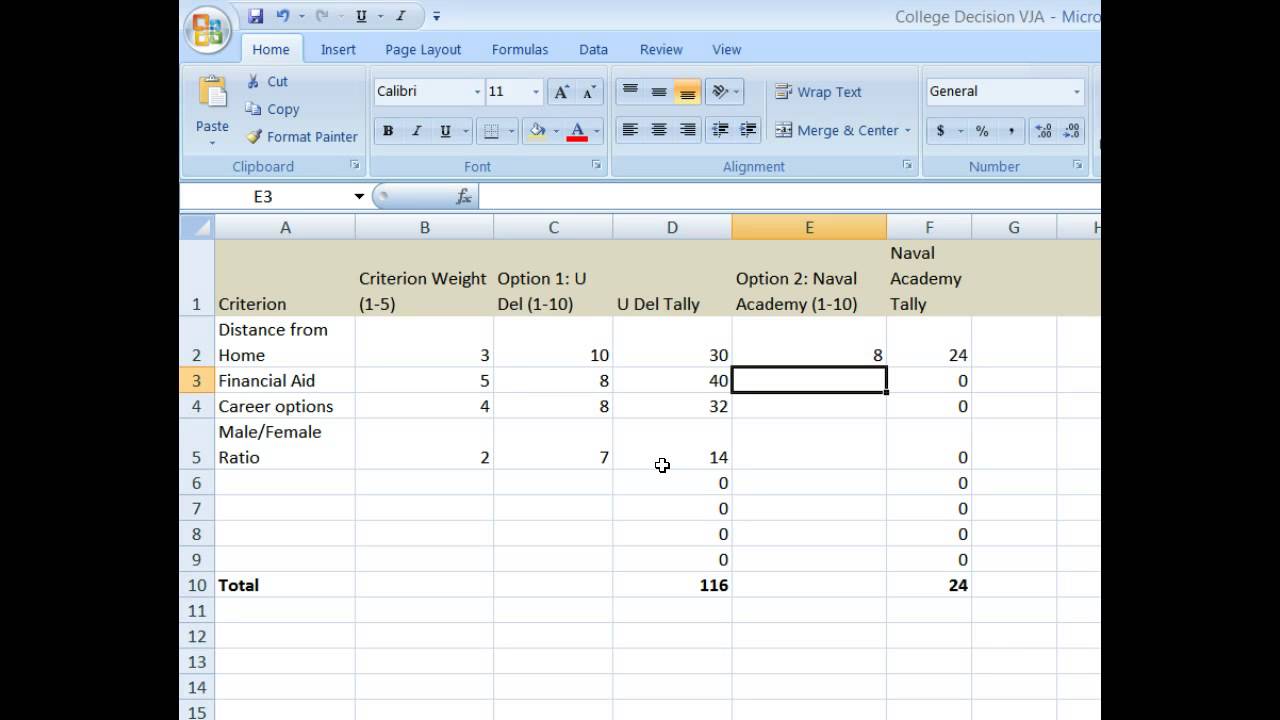Open the Office Button menu
The height and width of the screenshot is (720, 1280).
pyautogui.click(x=208, y=30)
